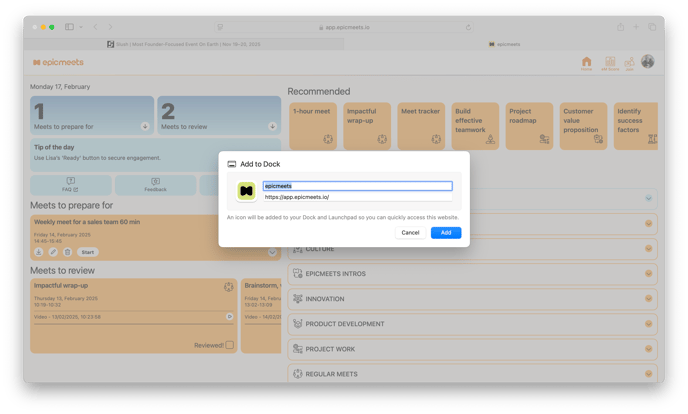Open the Brainstorm review card

pyautogui.click(x=261, y=316)
